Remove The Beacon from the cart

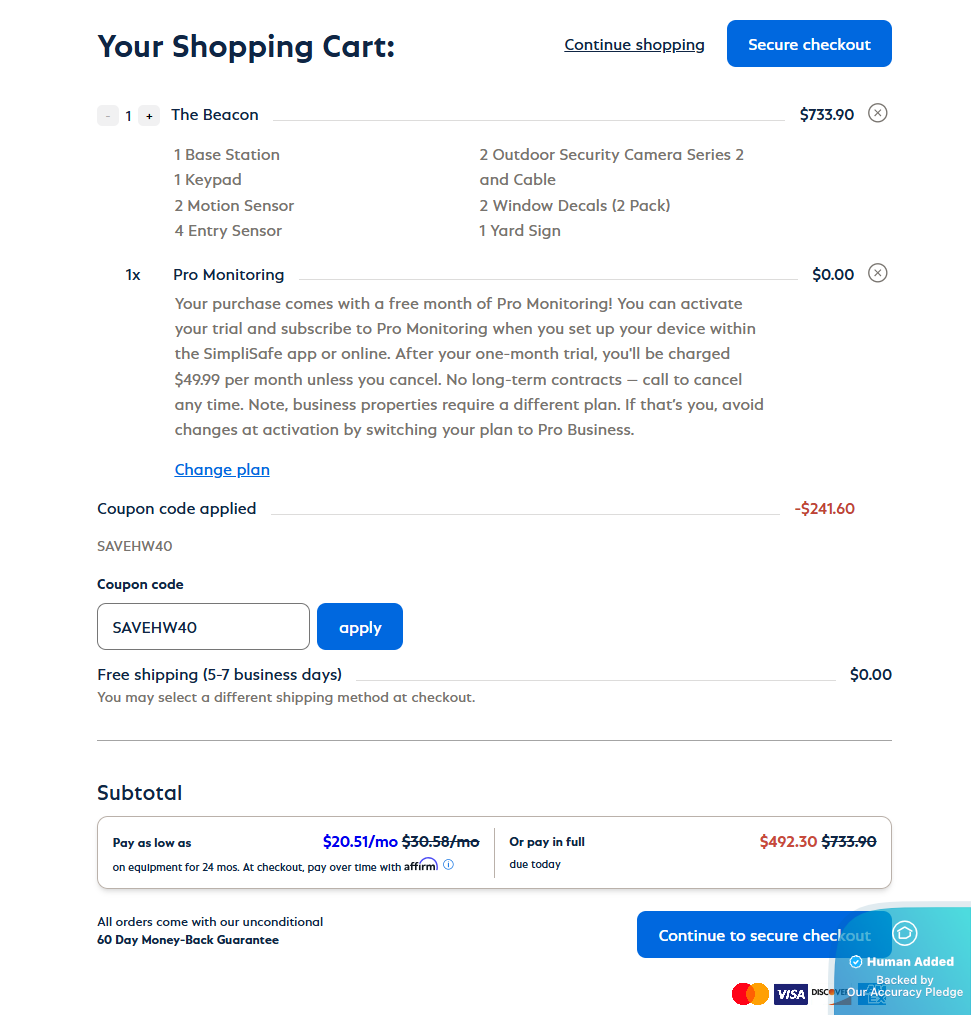click(877, 113)
